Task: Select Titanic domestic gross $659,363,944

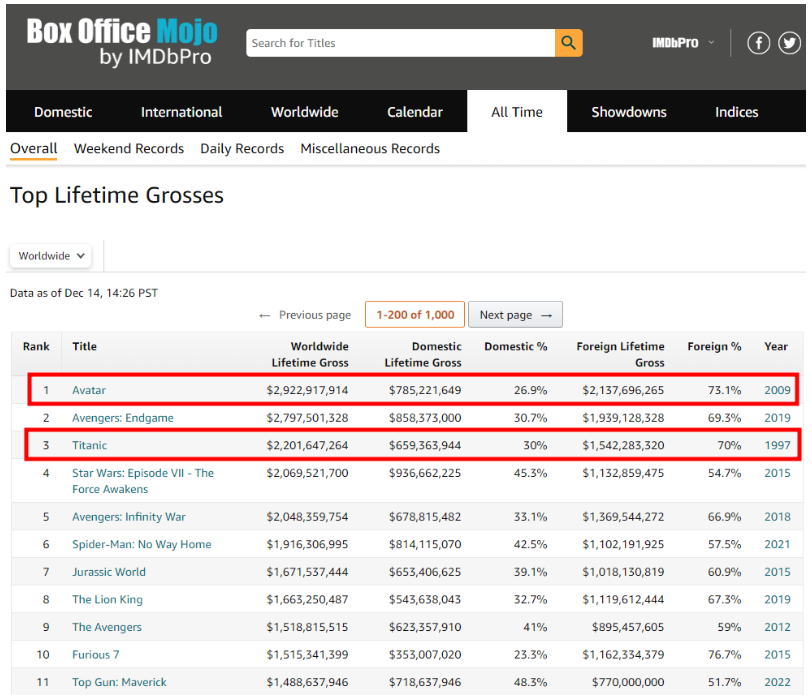Action: click(x=425, y=445)
